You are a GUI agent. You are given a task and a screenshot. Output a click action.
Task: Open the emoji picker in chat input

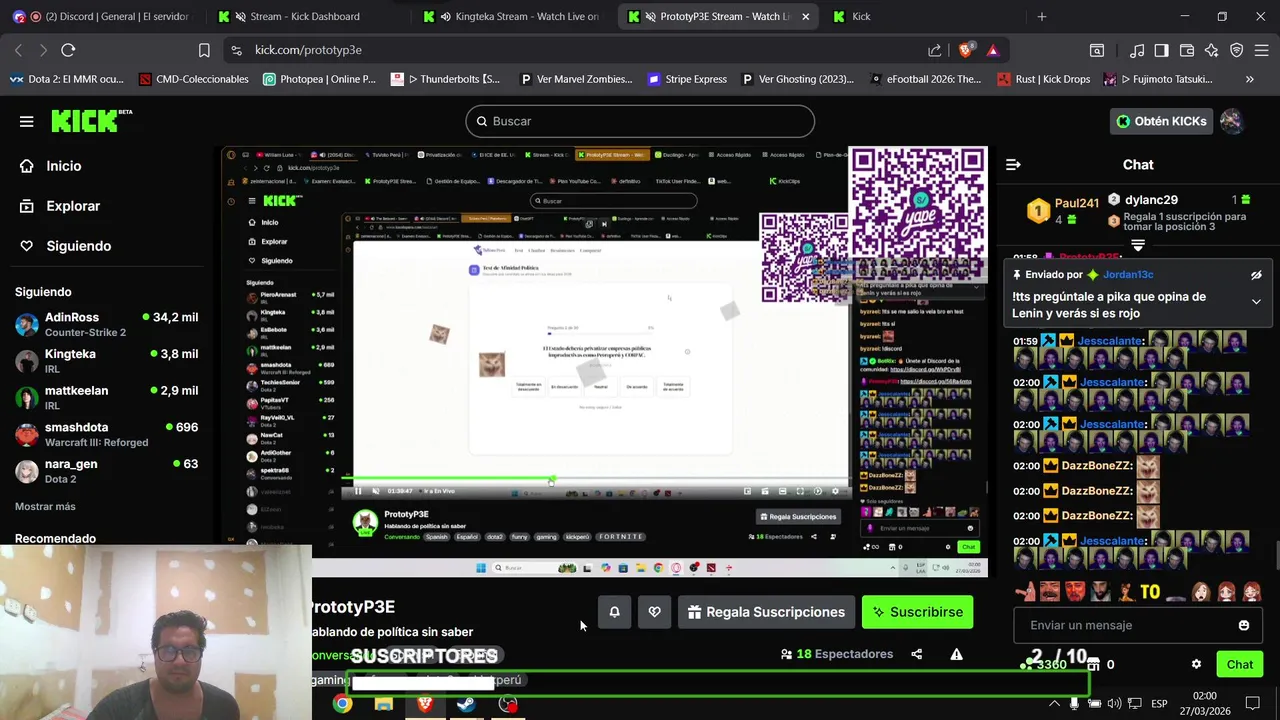click(x=1244, y=625)
